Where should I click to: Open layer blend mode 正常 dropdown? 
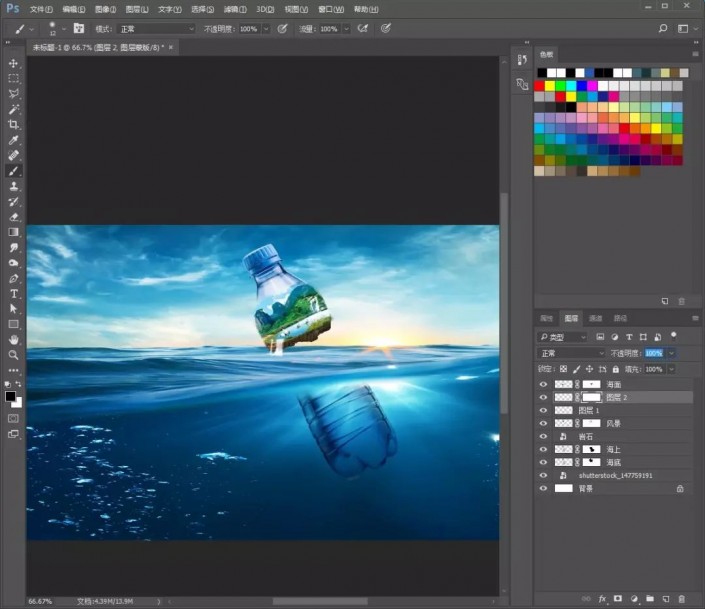click(x=571, y=354)
